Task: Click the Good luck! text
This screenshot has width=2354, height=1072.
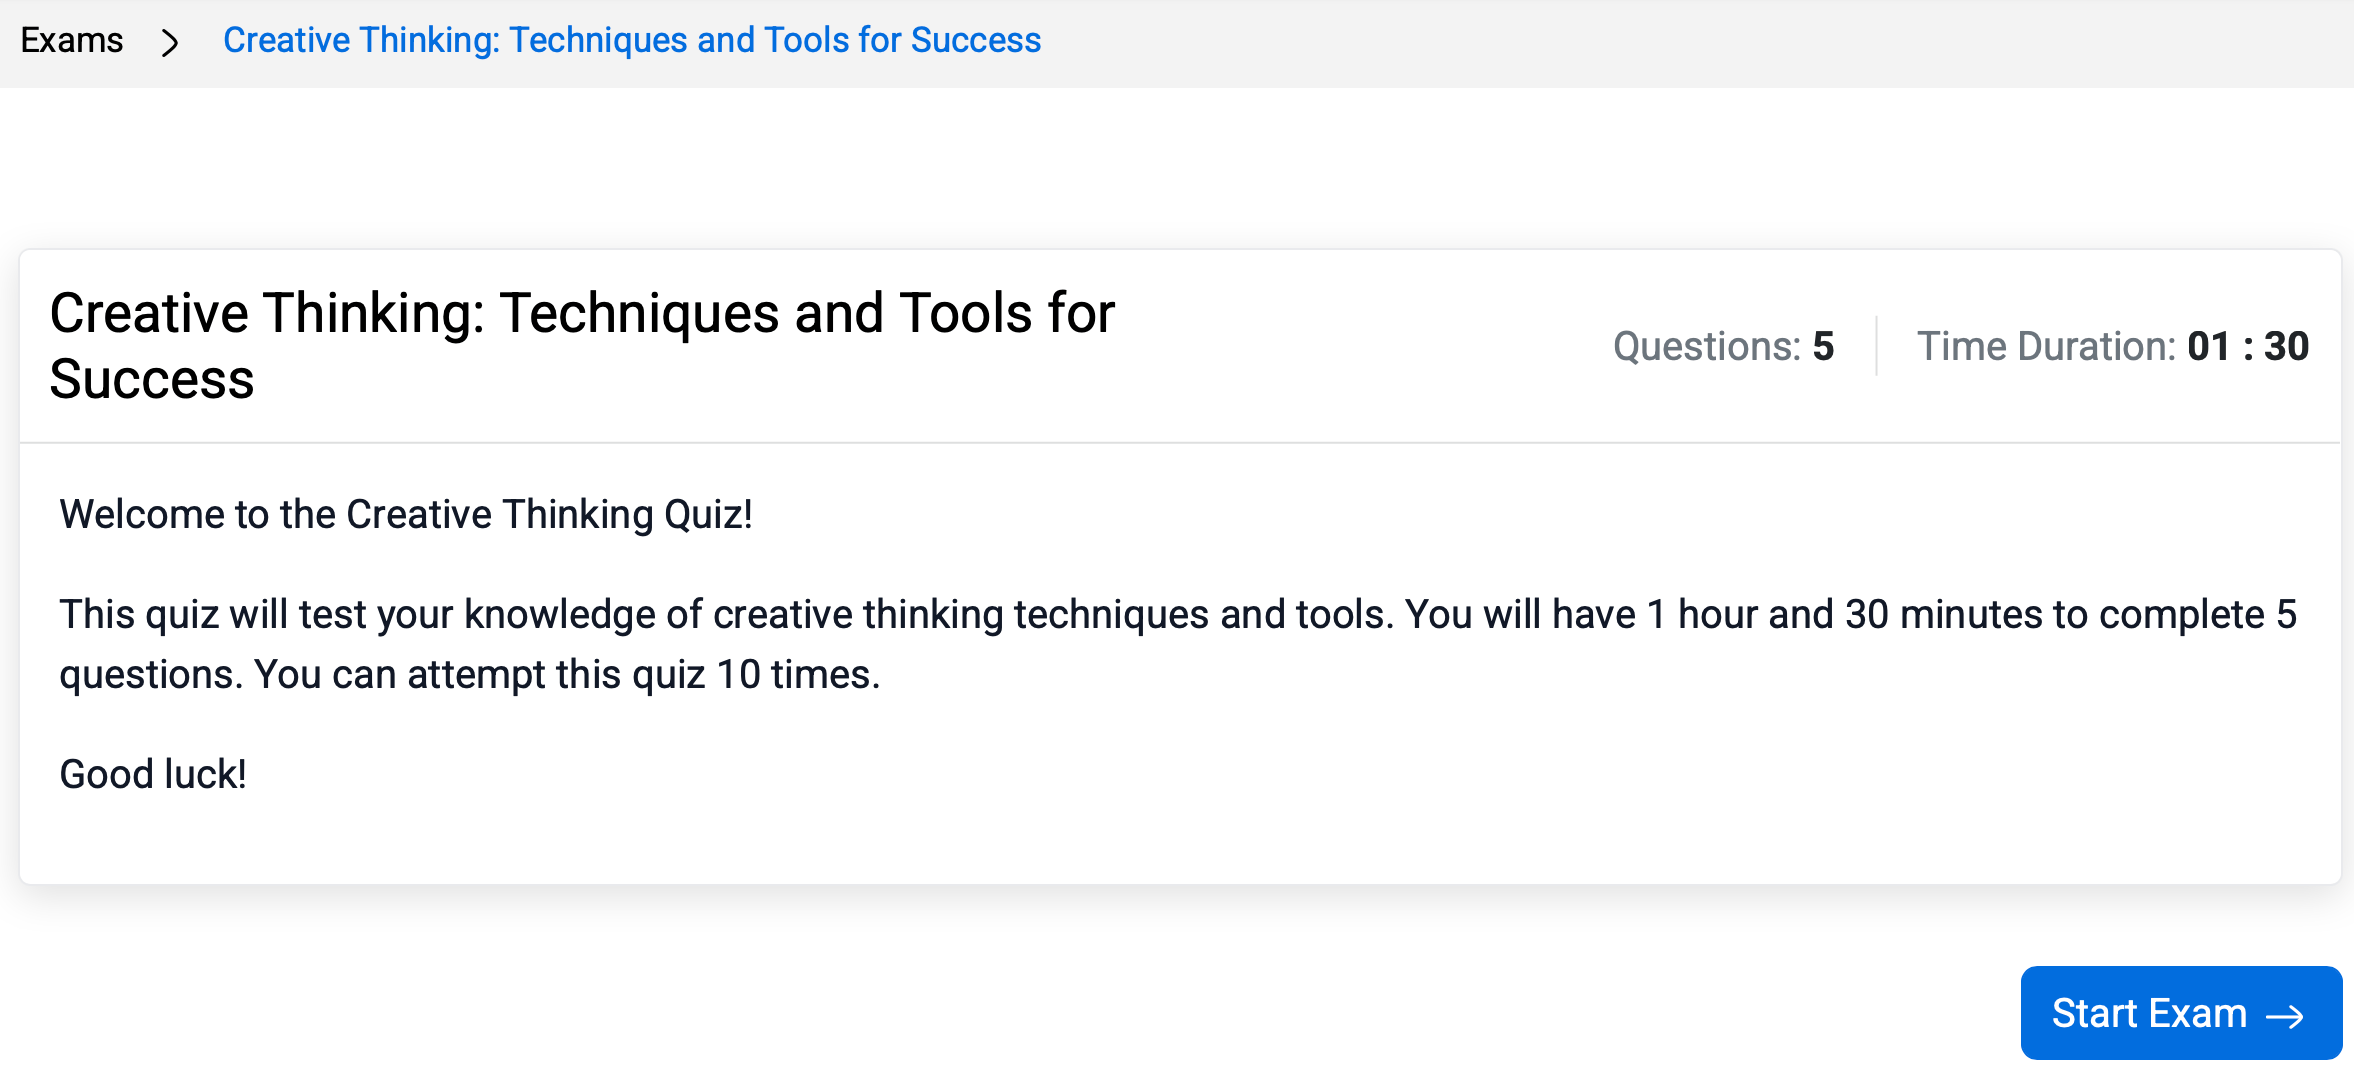Action: (x=153, y=775)
